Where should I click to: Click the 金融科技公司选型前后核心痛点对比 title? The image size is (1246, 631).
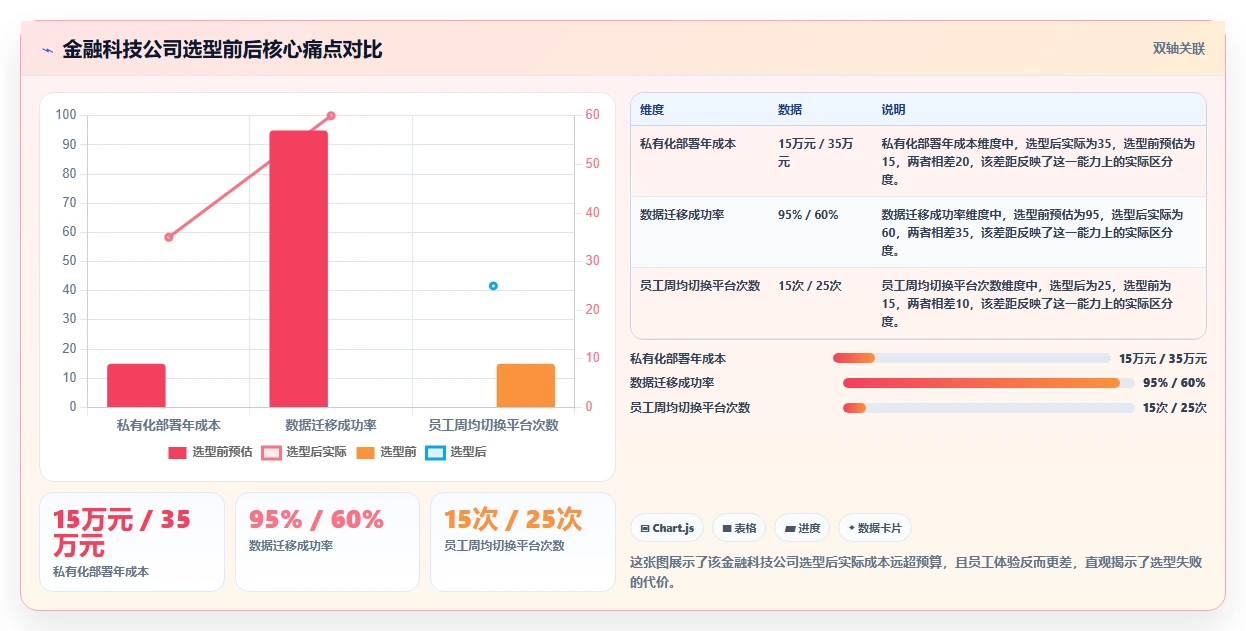coord(222,50)
